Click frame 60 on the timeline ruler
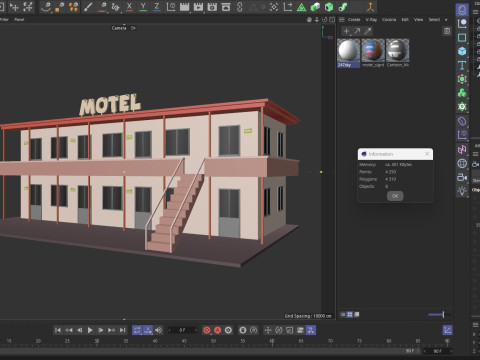Screen dimensions: 480x360 pyautogui.click(x=272, y=341)
